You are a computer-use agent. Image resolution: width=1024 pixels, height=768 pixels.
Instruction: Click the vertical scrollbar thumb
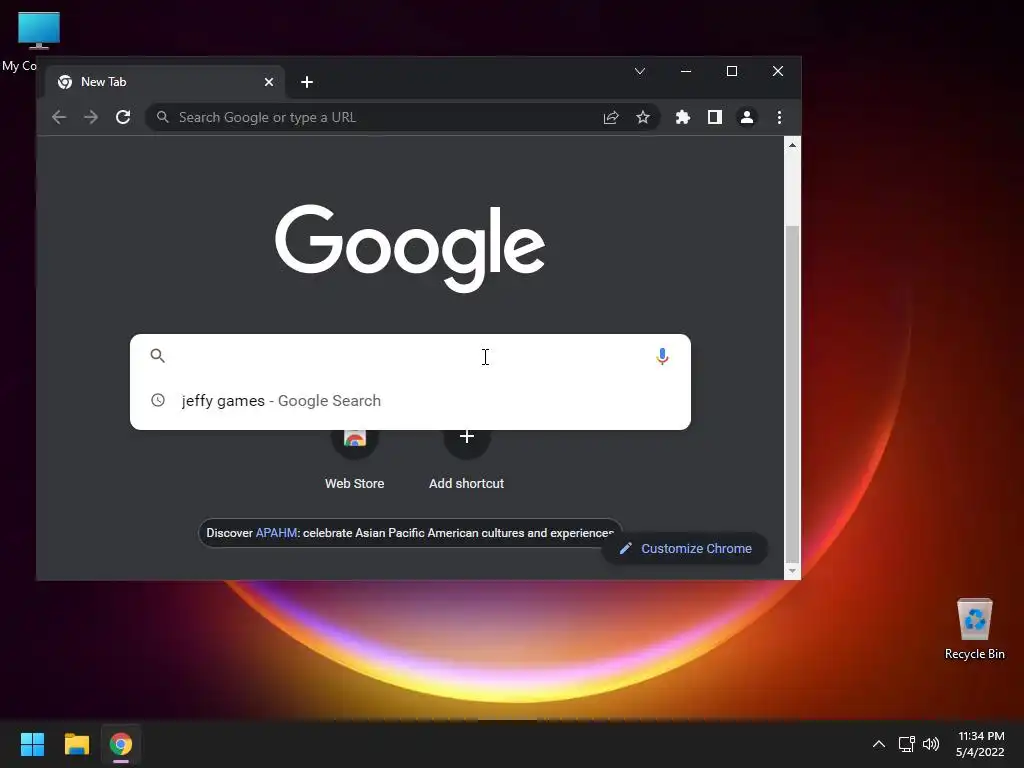pos(792,392)
